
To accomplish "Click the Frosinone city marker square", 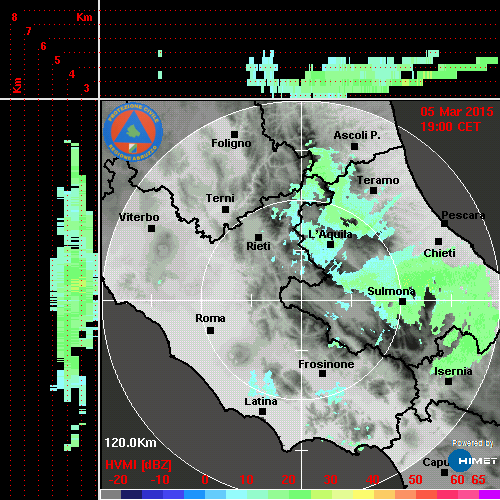I will [322, 374].
